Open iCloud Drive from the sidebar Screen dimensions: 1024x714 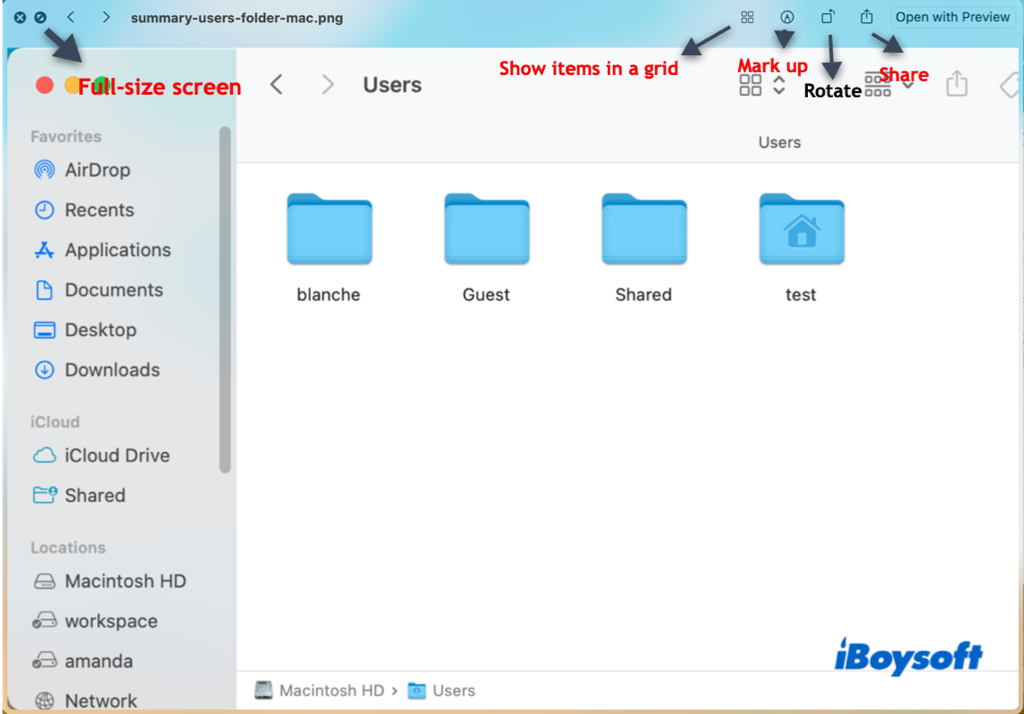[x=117, y=455]
